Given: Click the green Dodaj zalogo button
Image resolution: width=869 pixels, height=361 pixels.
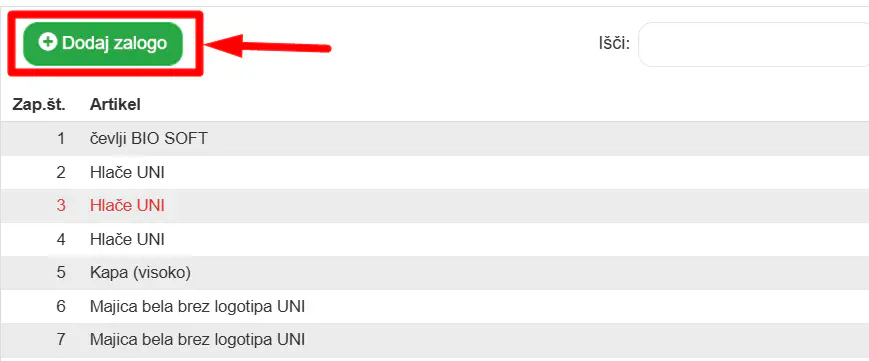Looking at the screenshot, I should [103, 44].
